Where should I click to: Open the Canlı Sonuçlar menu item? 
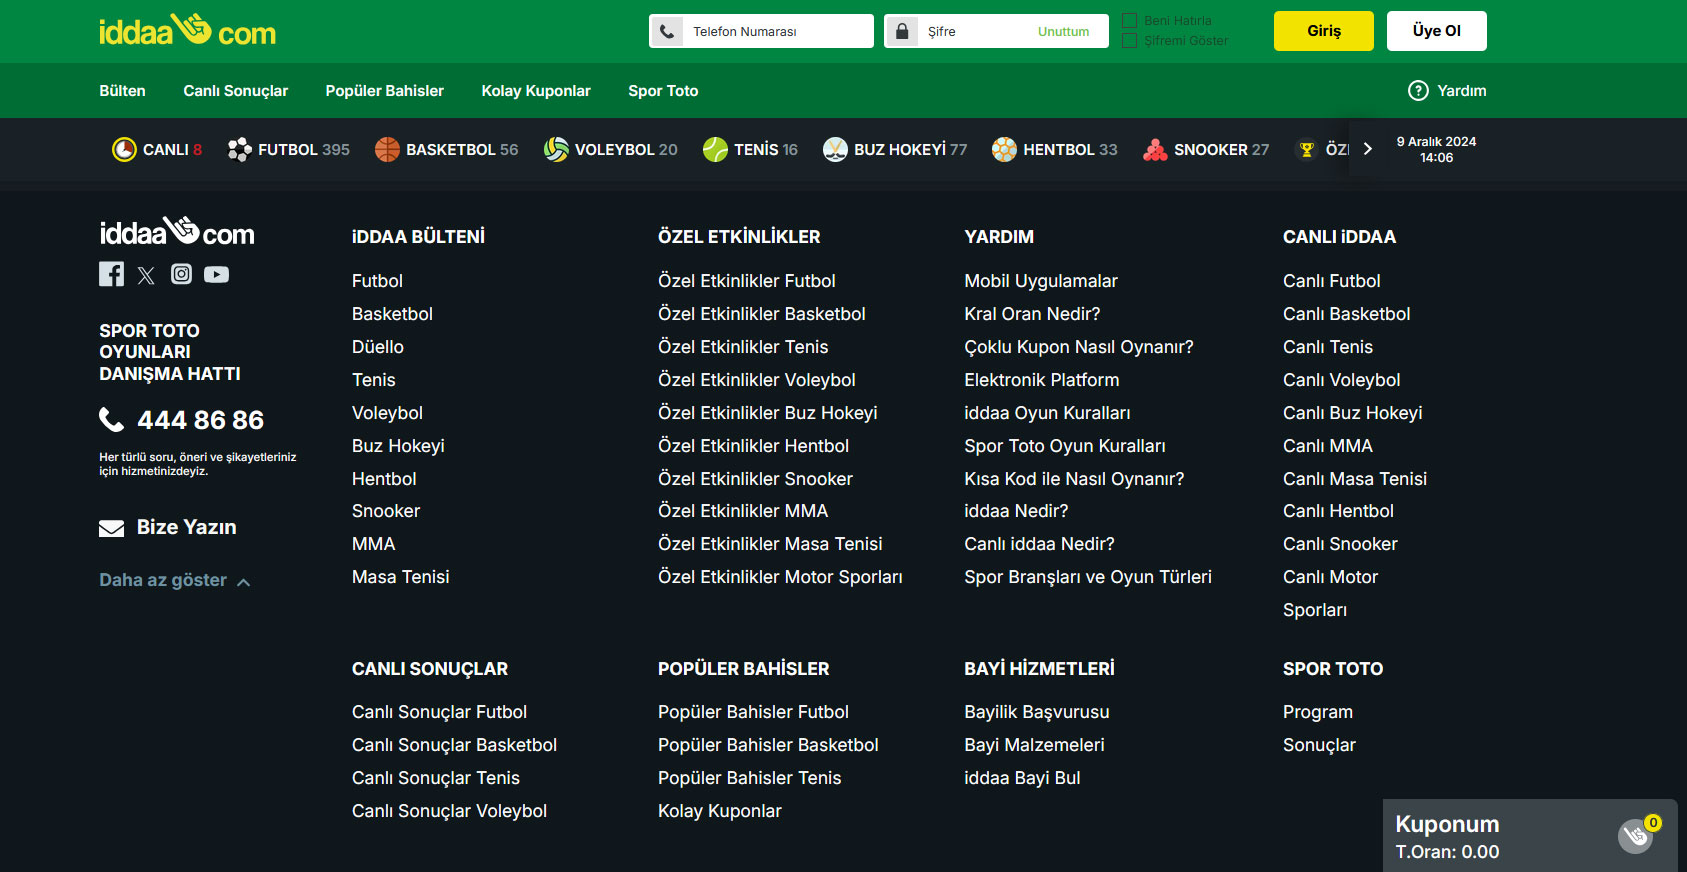pyautogui.click(x=235, y=91)
